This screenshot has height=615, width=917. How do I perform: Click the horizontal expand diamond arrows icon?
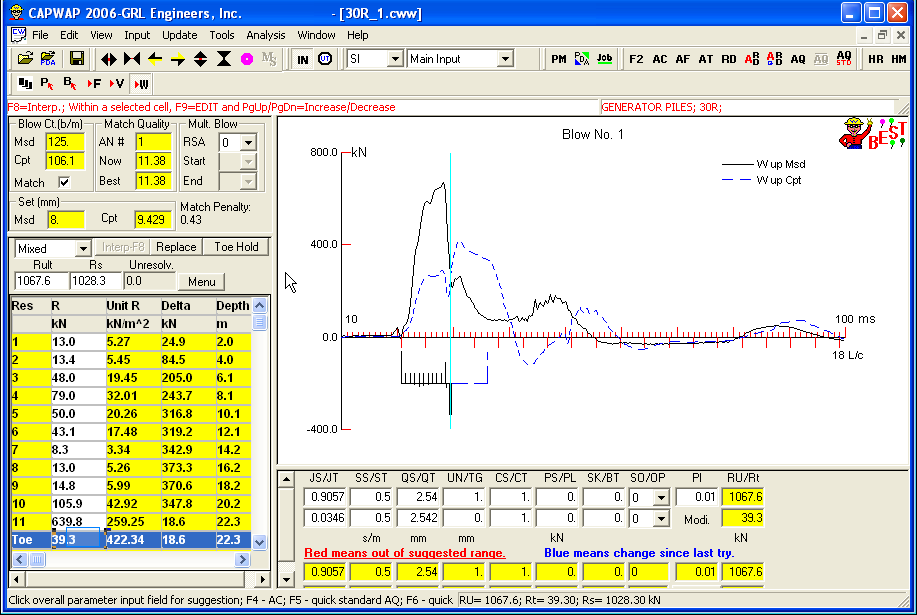[x=109, y=59]
